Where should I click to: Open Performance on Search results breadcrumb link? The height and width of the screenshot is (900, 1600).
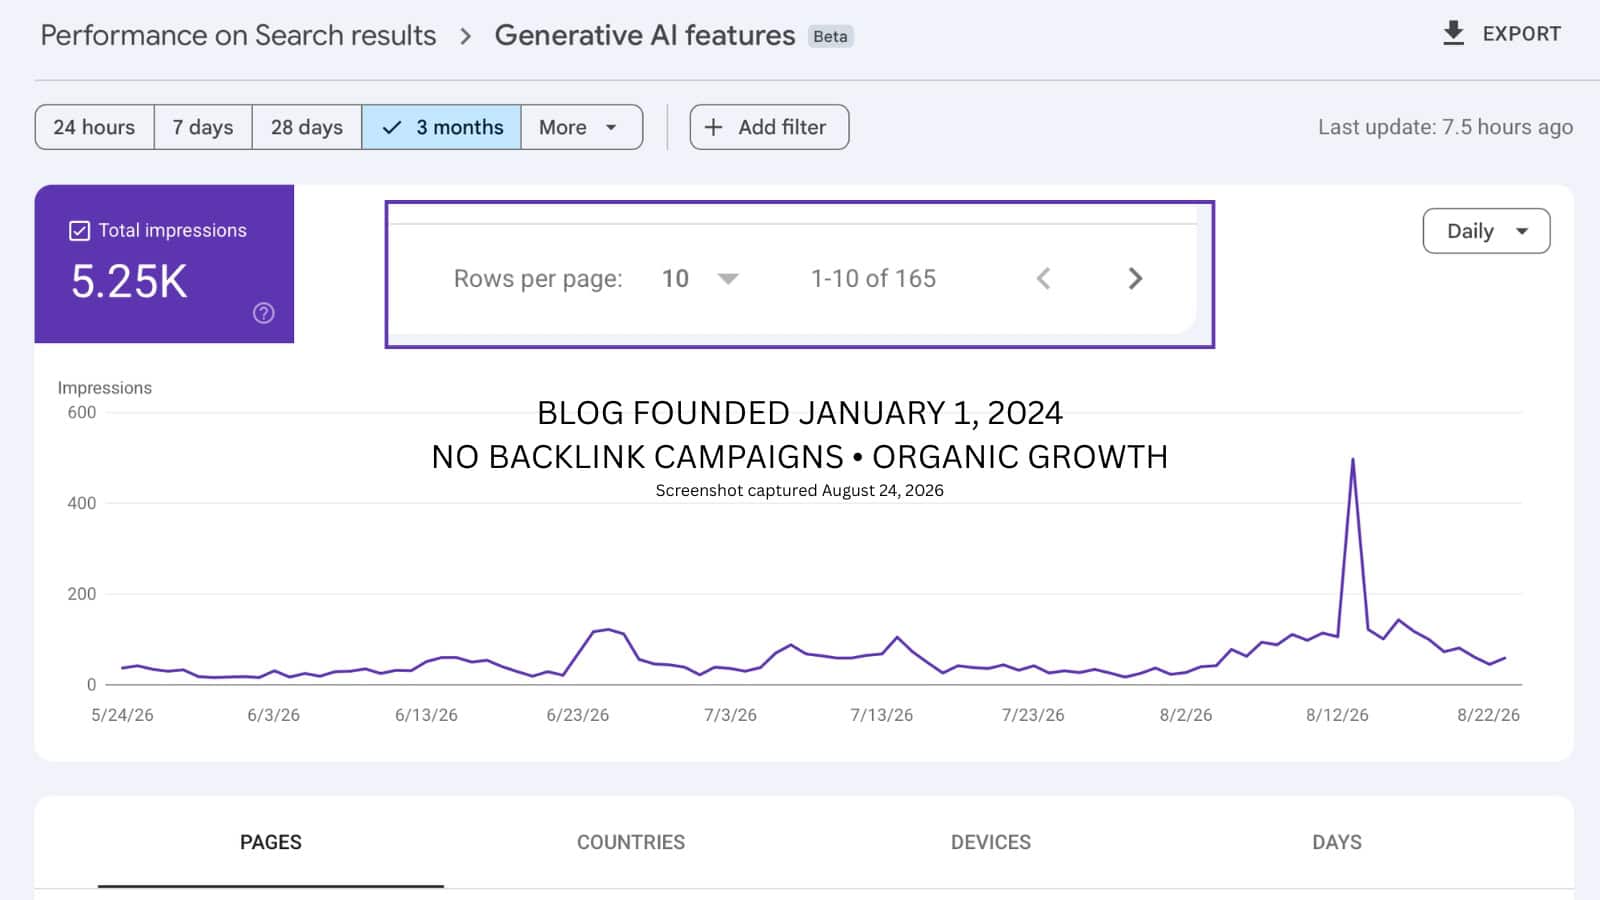238,35
